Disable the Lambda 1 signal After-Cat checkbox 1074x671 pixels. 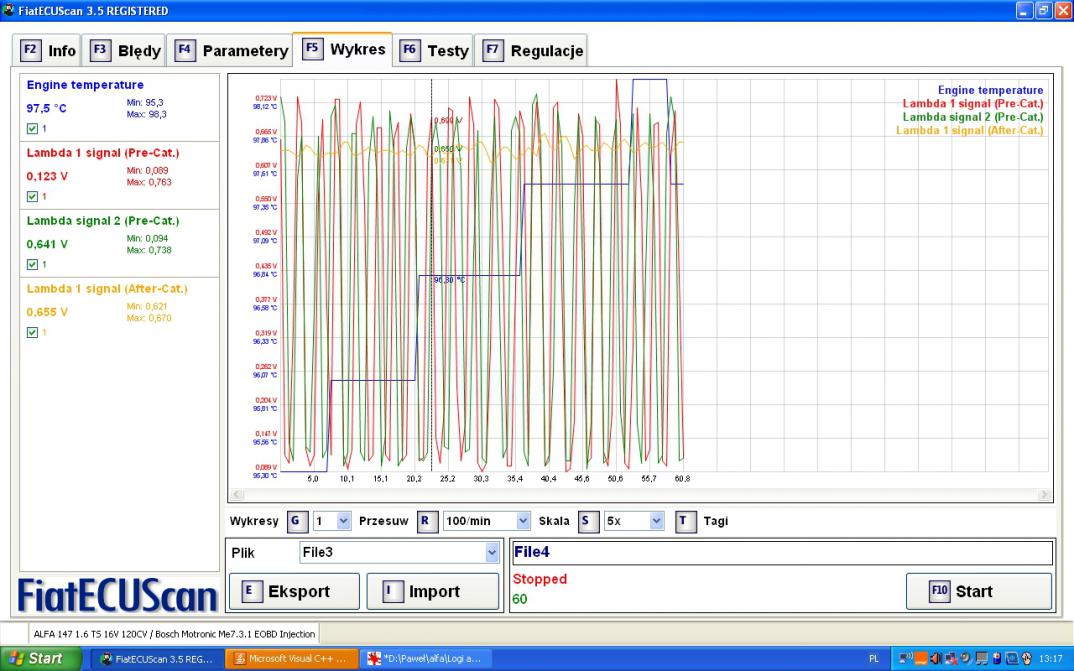point(32,333)
